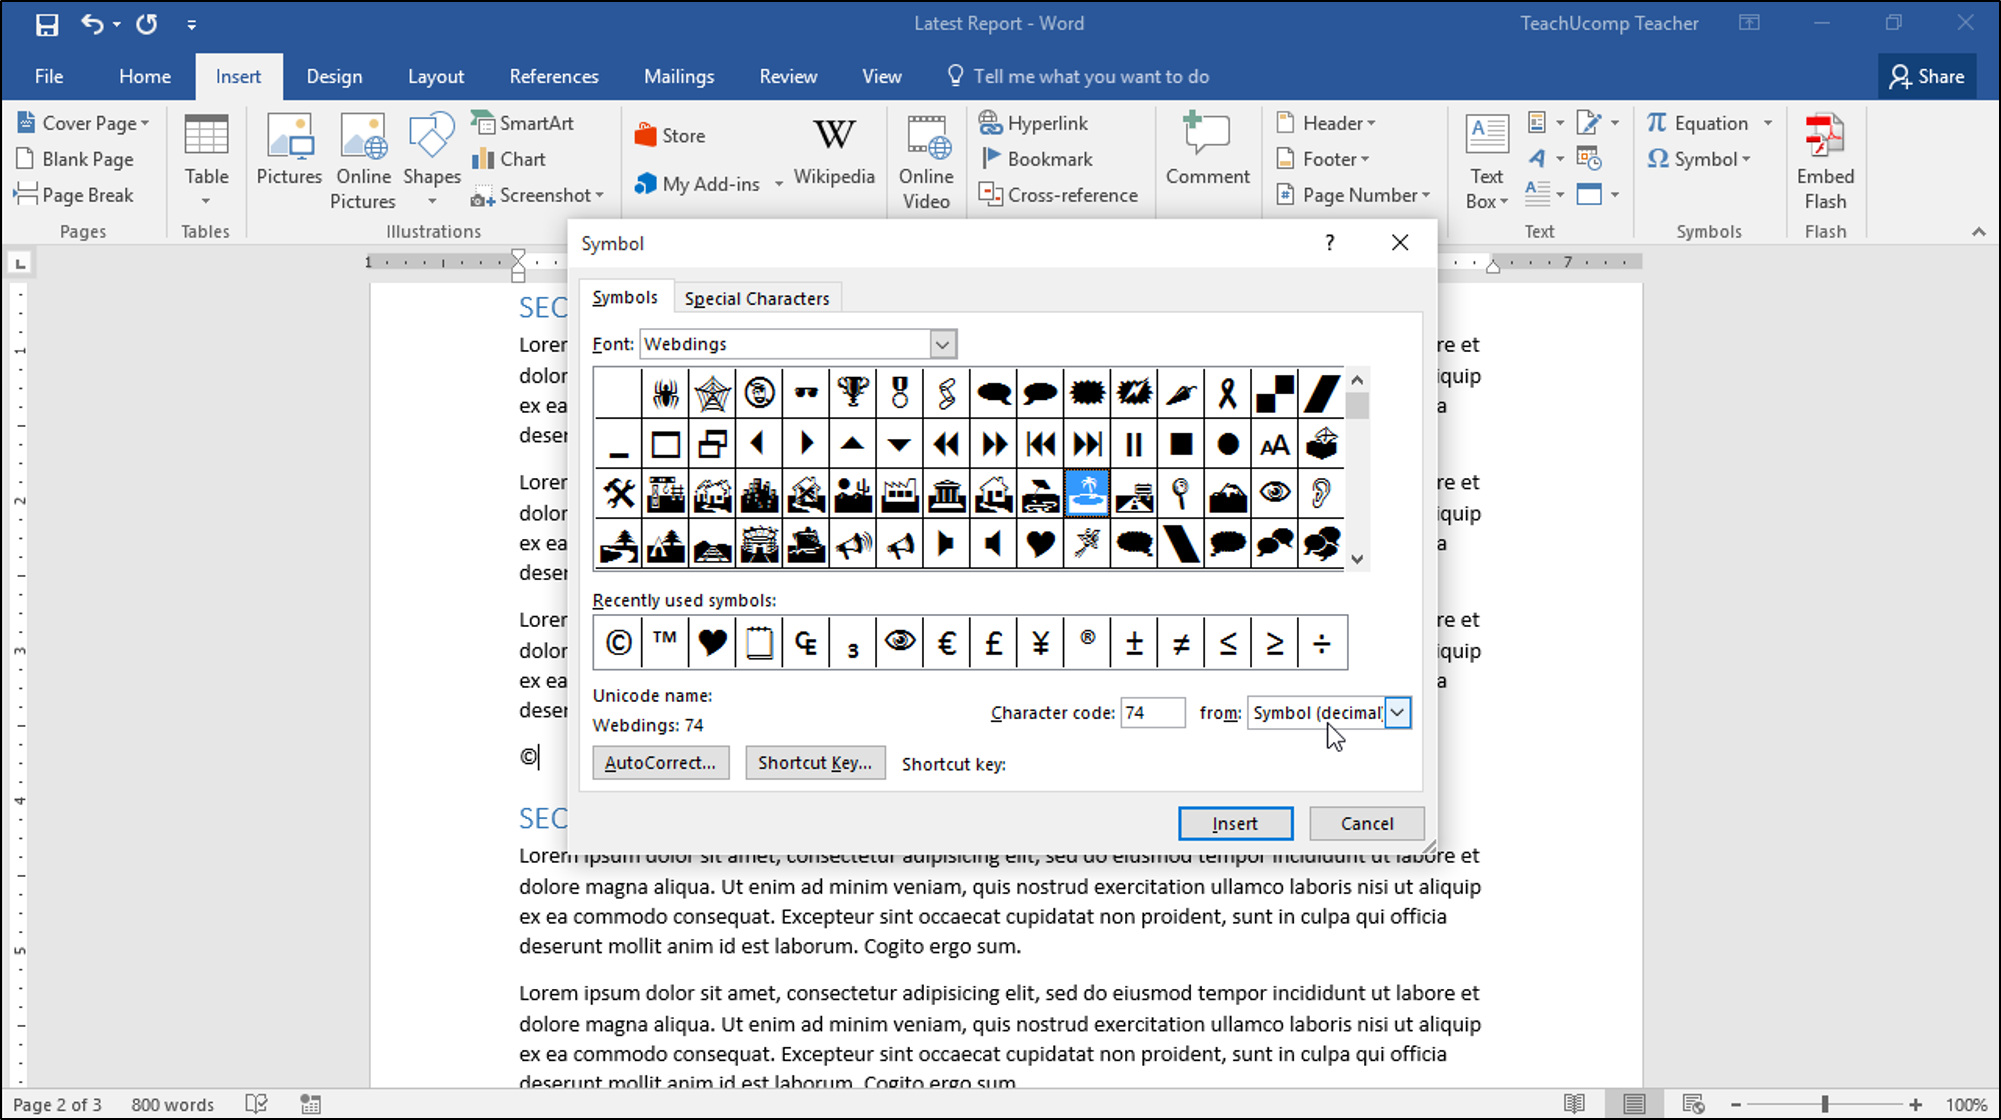Screen dimensions: 2001x1120
Task: Insert SmartArt graphic
Action: coord(522,123)
